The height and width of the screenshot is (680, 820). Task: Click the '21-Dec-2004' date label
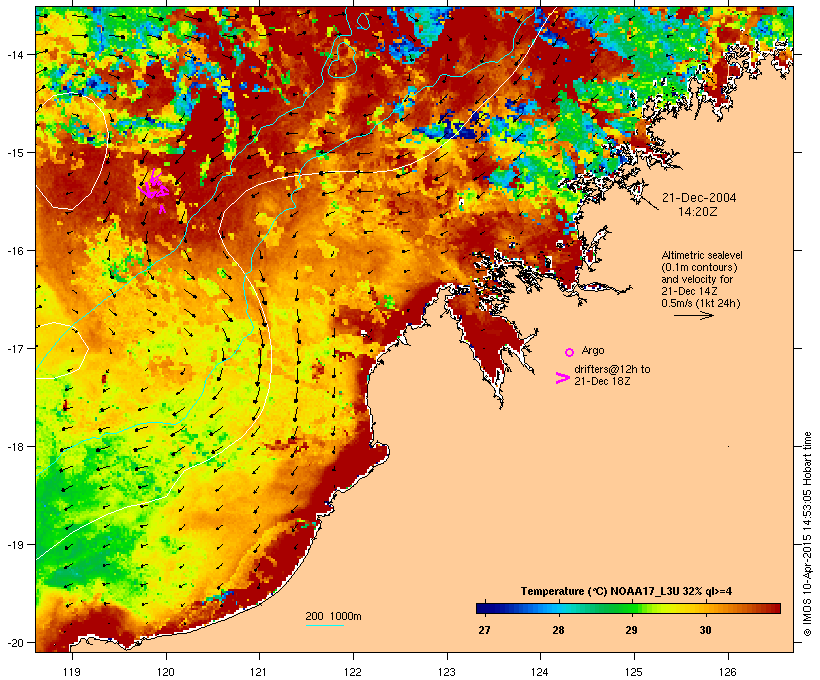(x=699, y=198)
